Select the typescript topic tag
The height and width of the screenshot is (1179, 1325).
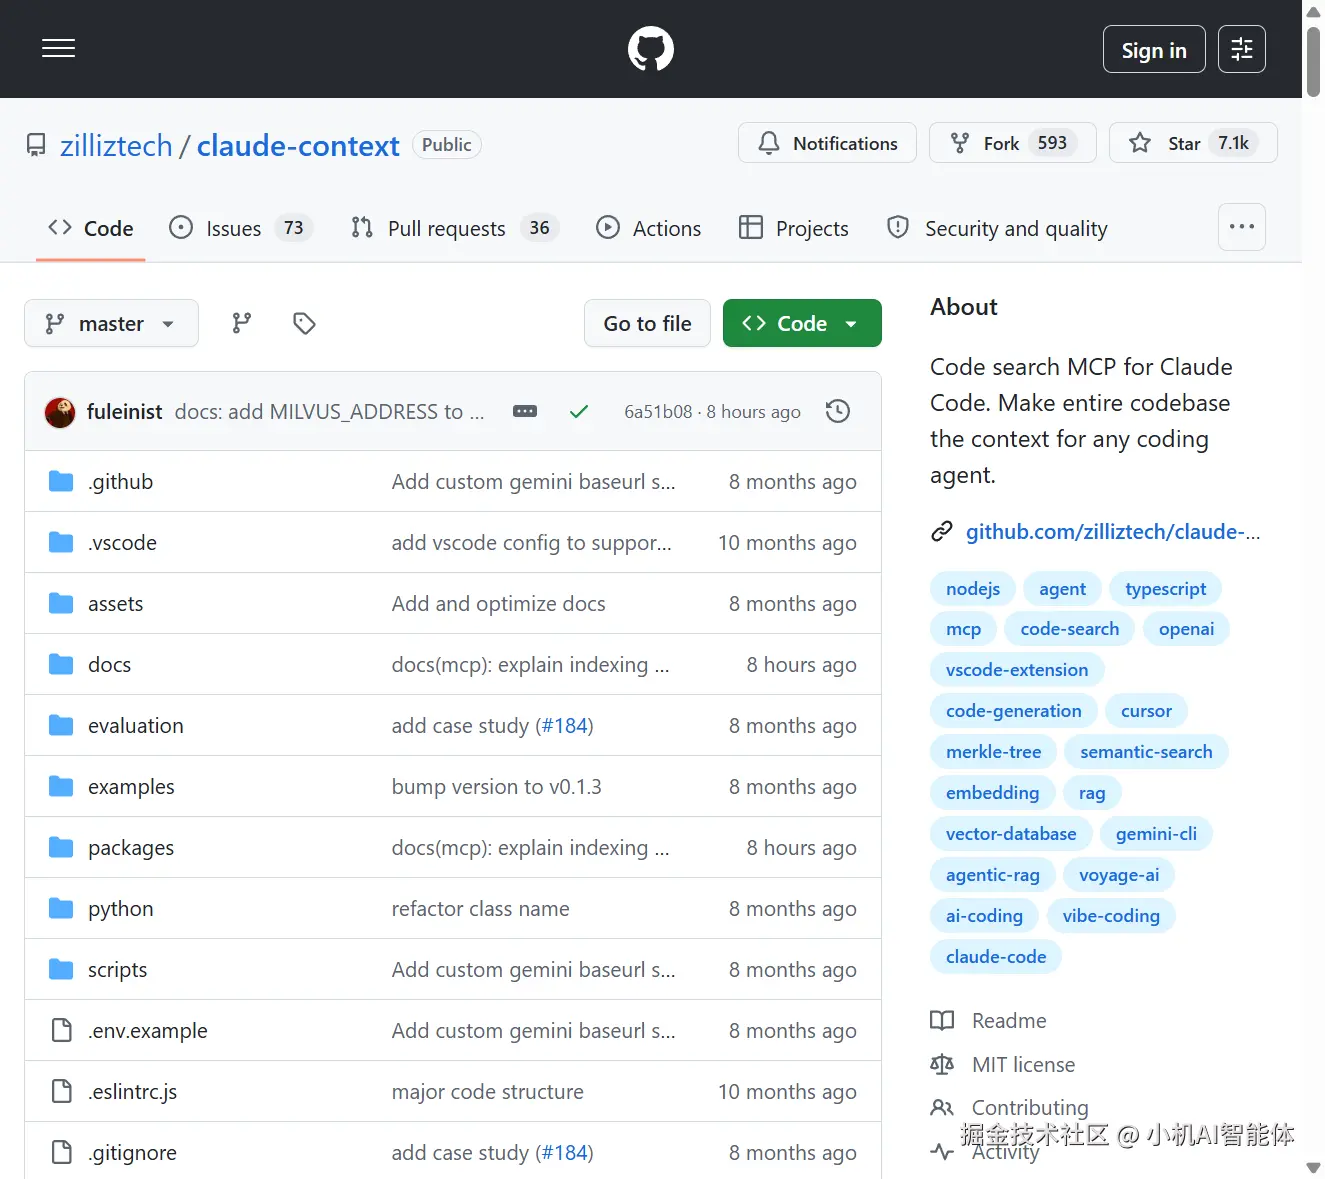1166,588
